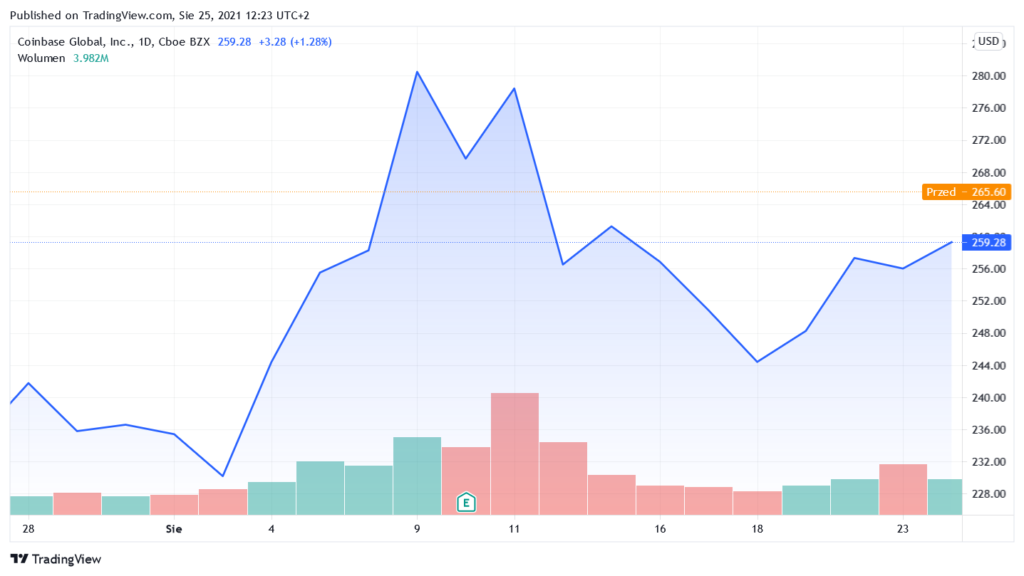Click the 28 date label on time axis

coord(28,529)
